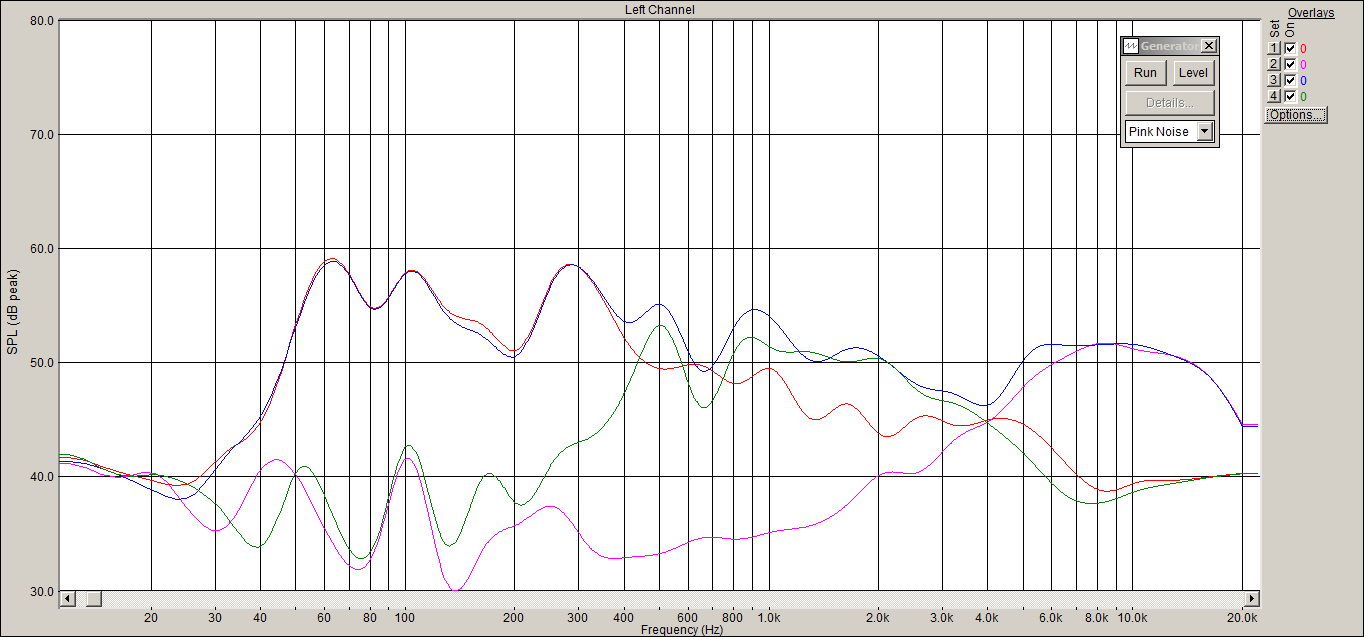Click overlay Set button 4
This screenshot has height=637, width=1364.
click(x=1274, y=96)
